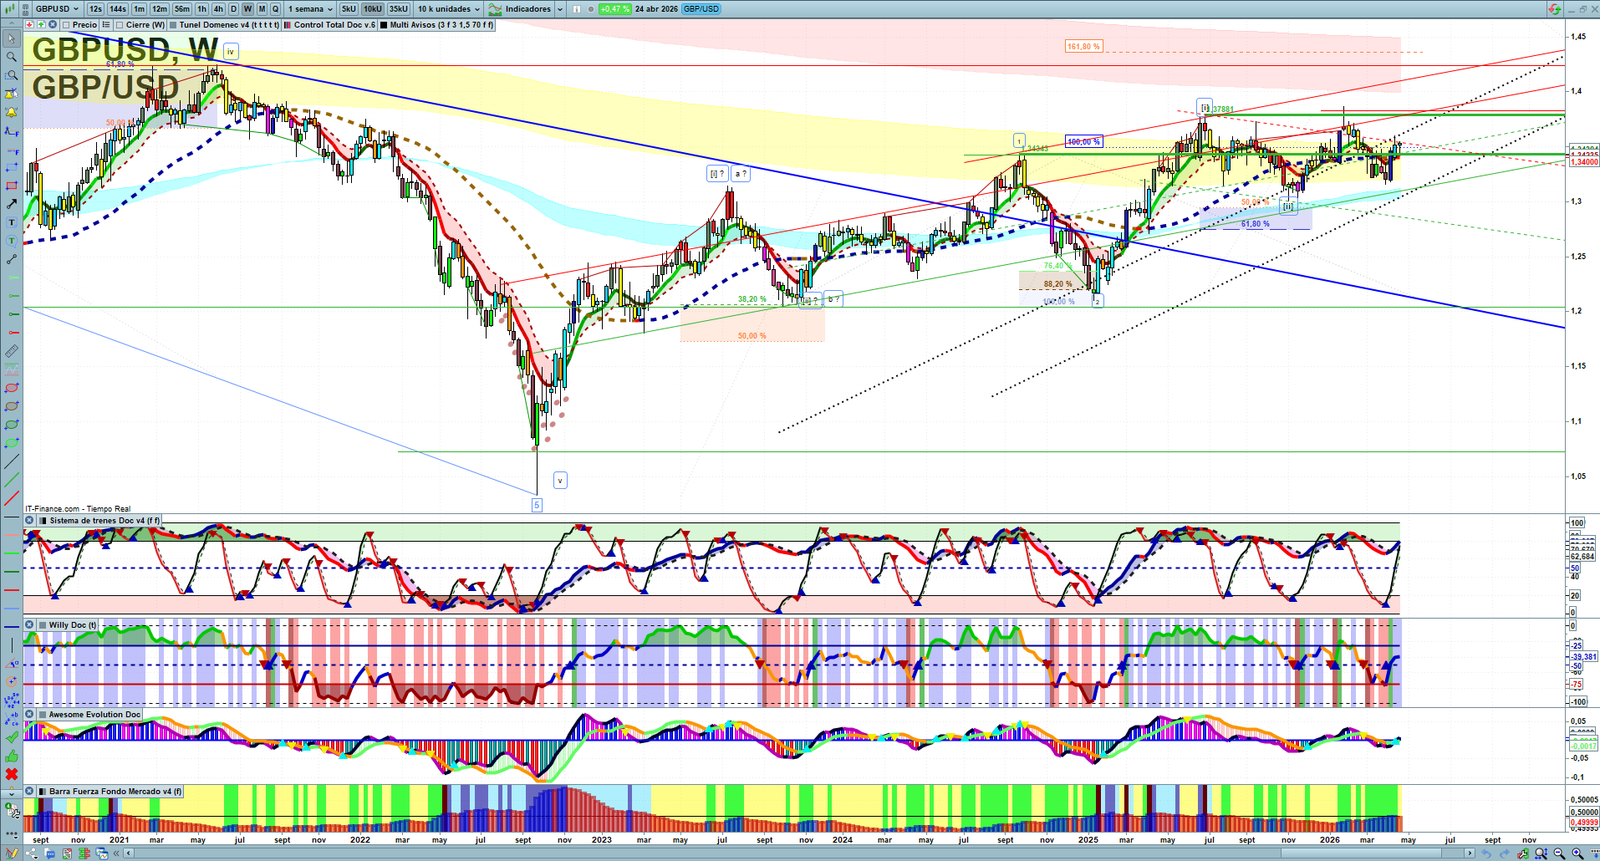Click the horizontal scrollbar right arrow
Image resolution: width=1600 pixels, height=861 pixels.
(1470, 853)
